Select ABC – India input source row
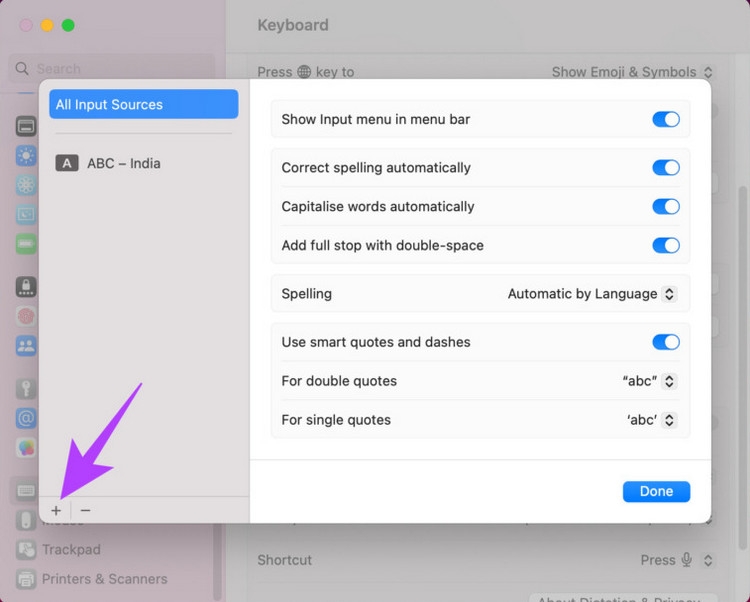 pos(143,163)
